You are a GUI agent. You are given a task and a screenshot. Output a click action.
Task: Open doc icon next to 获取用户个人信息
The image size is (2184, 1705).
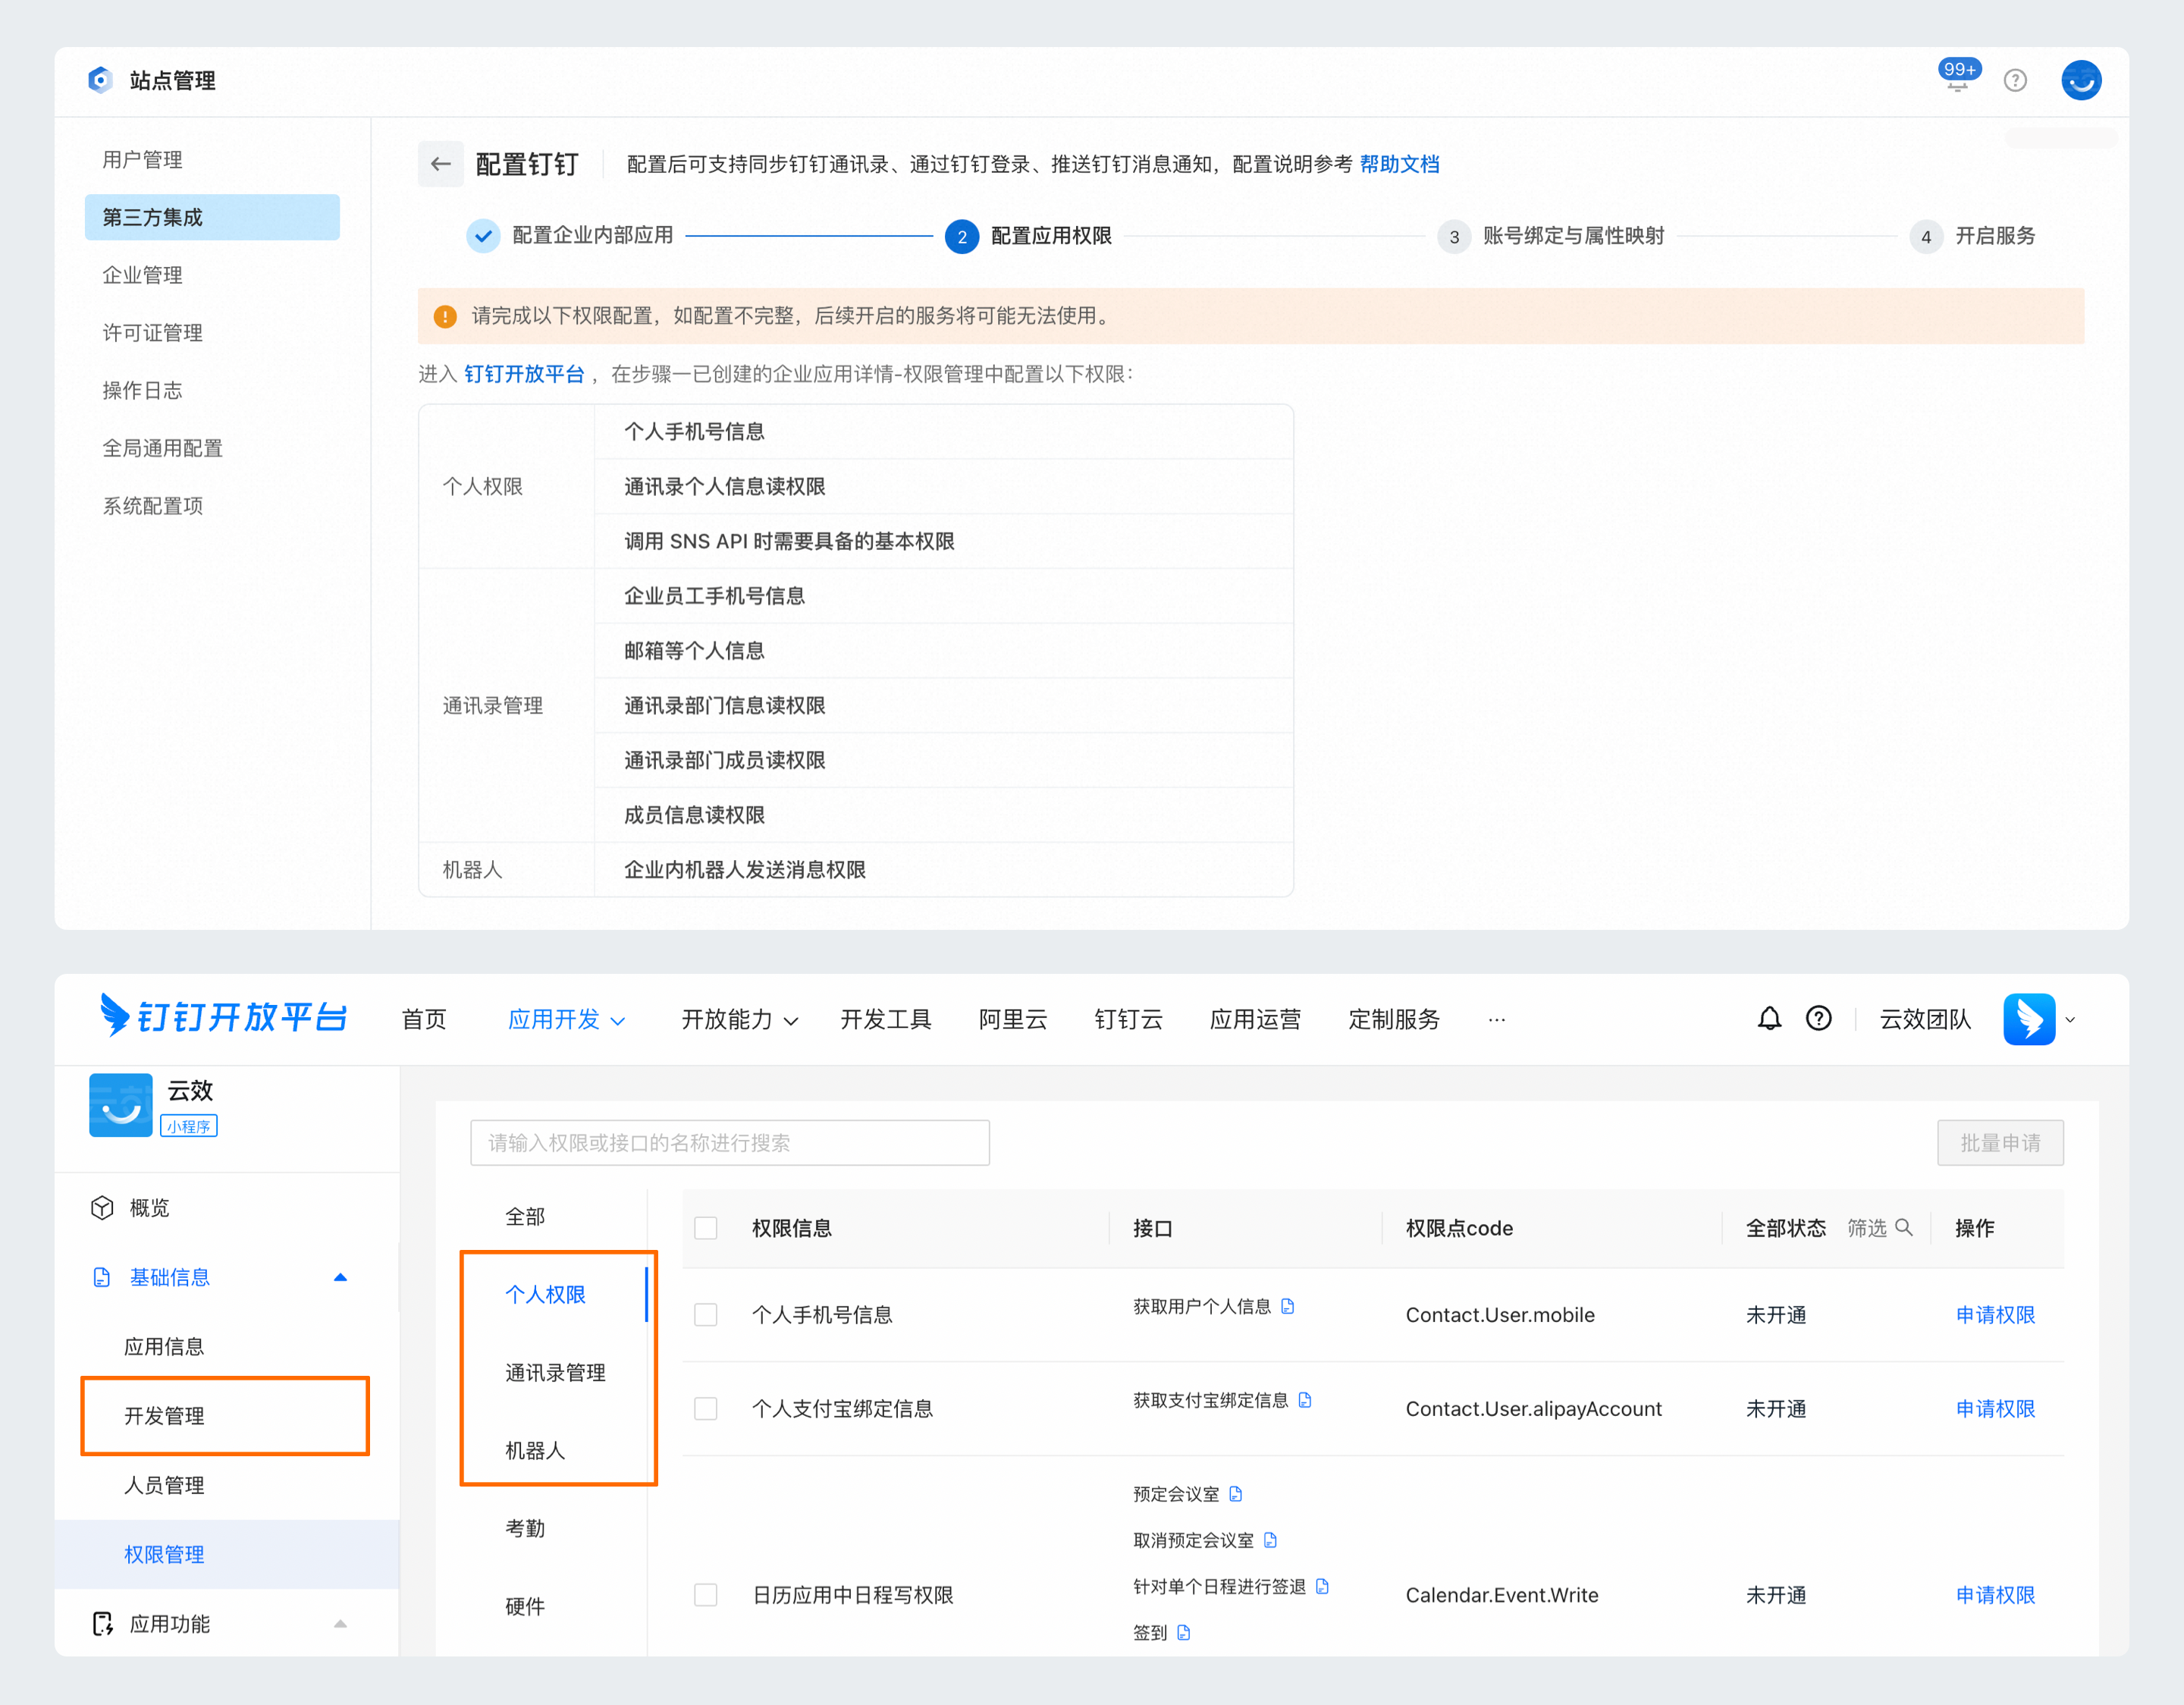pyautogui.click(x=1288, y=1306)
